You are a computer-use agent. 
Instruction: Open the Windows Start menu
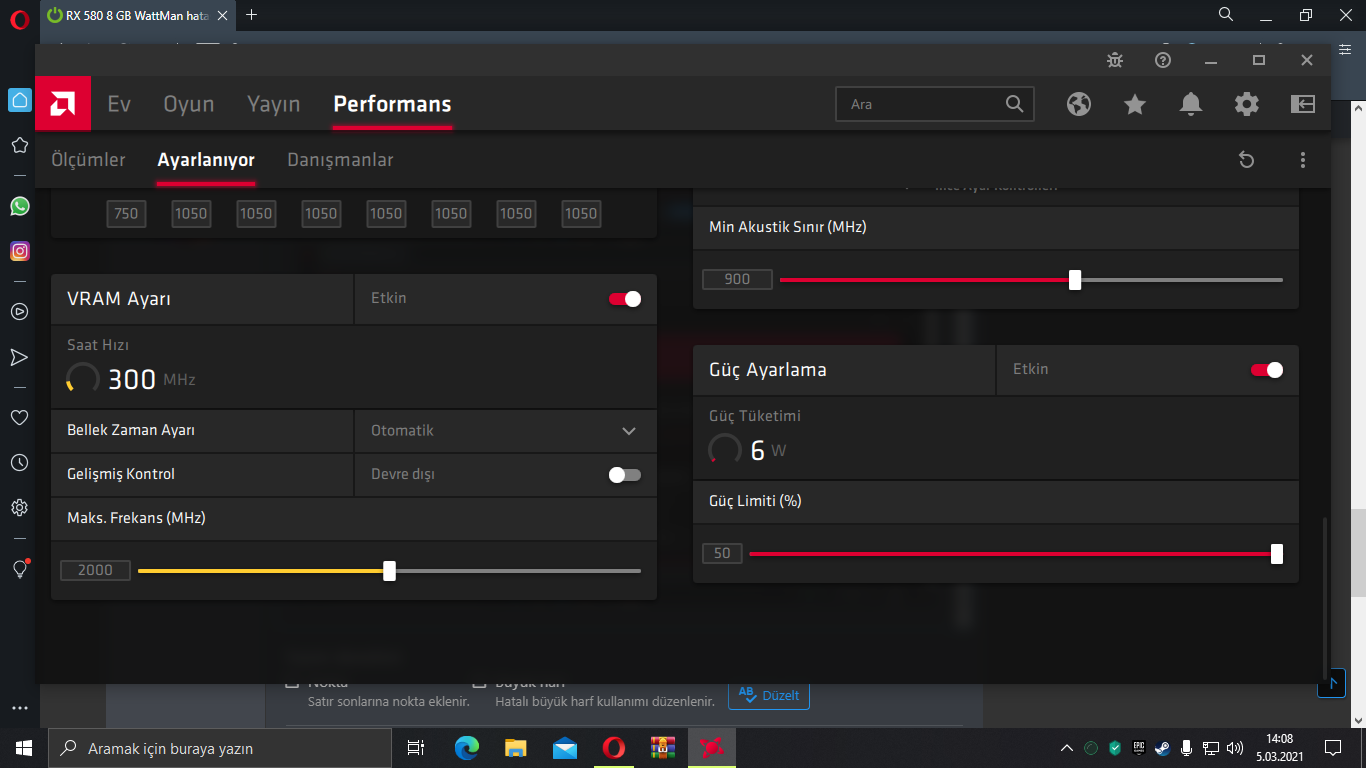pos(24,748)
